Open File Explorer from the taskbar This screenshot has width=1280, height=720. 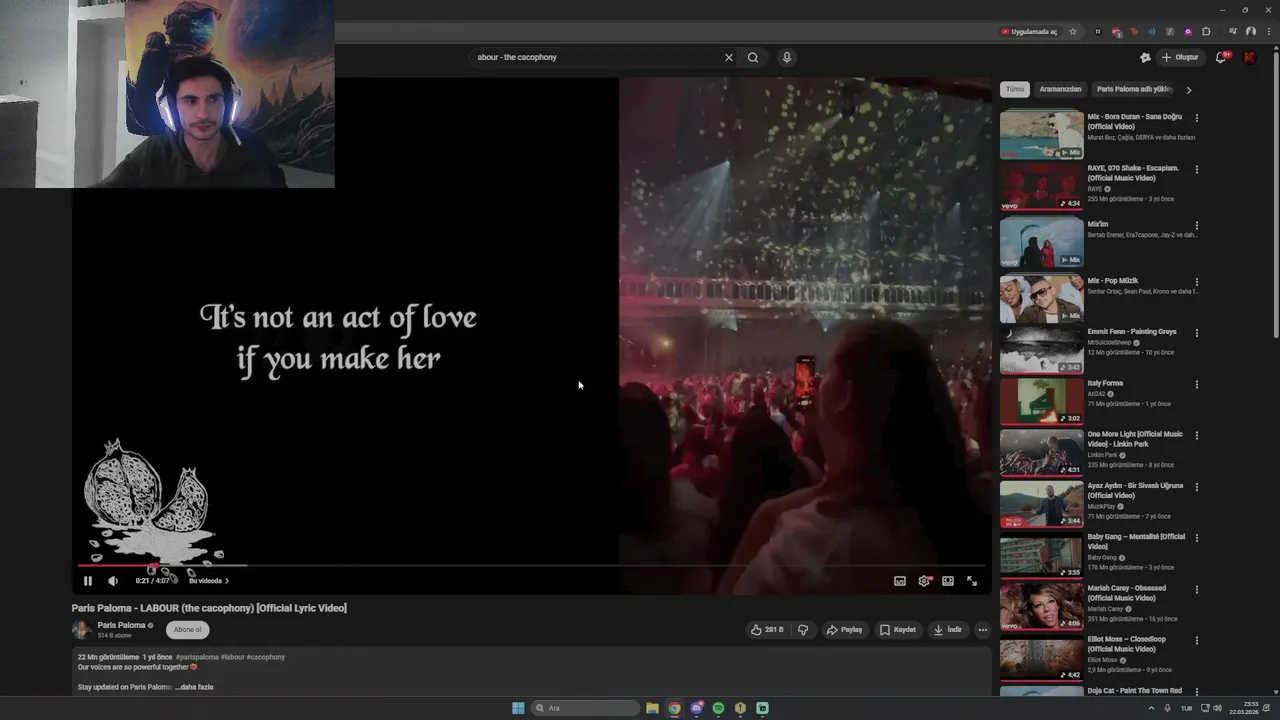pyautogui.click(x=652, y=708)
